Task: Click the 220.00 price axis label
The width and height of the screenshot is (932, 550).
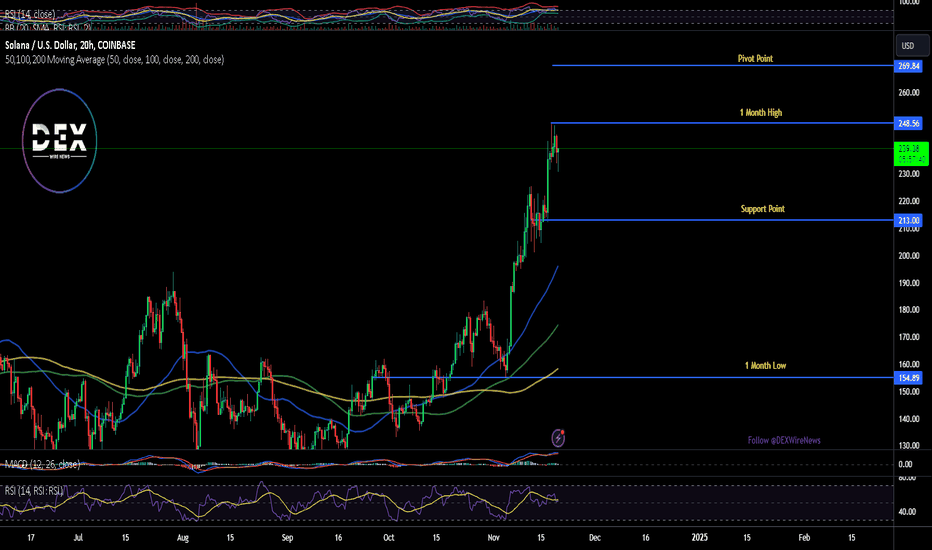Action: [909, 202]
